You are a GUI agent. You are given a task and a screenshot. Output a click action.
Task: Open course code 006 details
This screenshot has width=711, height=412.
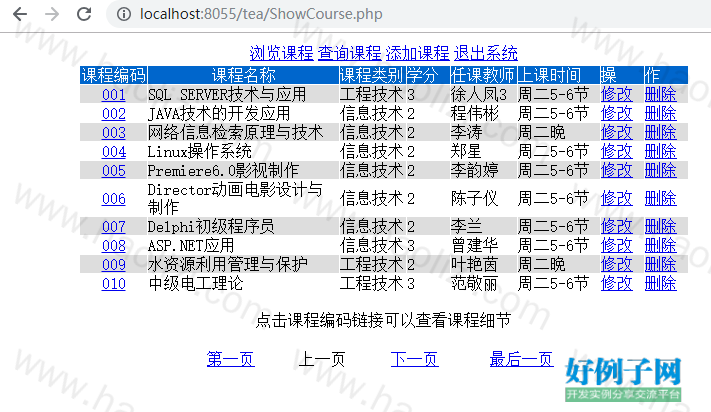tap(114, 199)
